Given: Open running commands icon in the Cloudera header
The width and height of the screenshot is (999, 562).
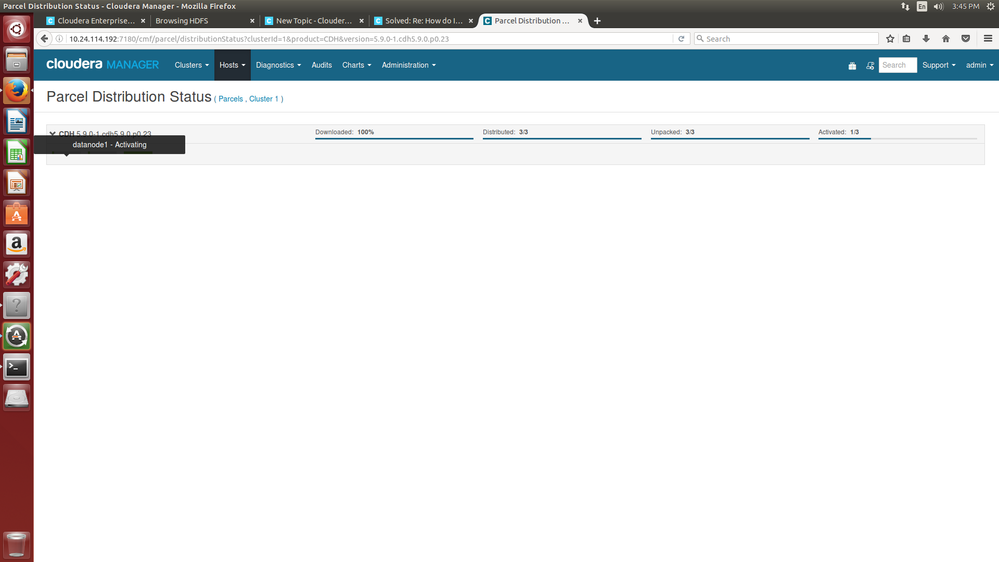Looking at the screenshot, I should coord(870,66).
